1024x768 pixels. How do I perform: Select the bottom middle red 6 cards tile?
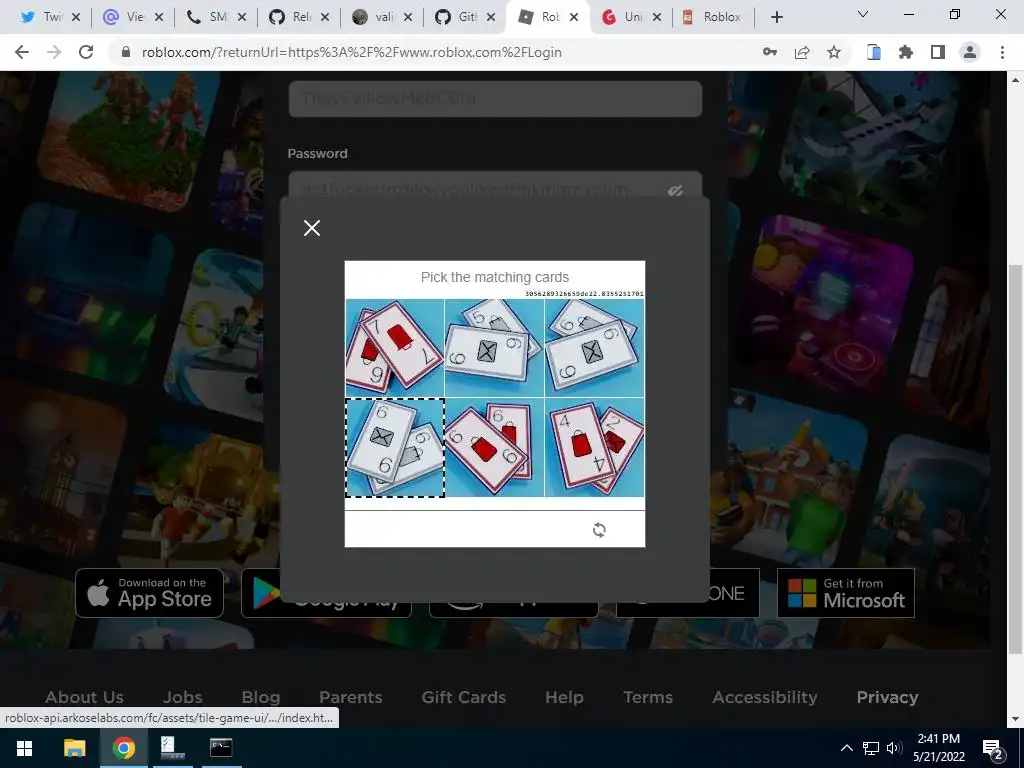click(494, 447)
